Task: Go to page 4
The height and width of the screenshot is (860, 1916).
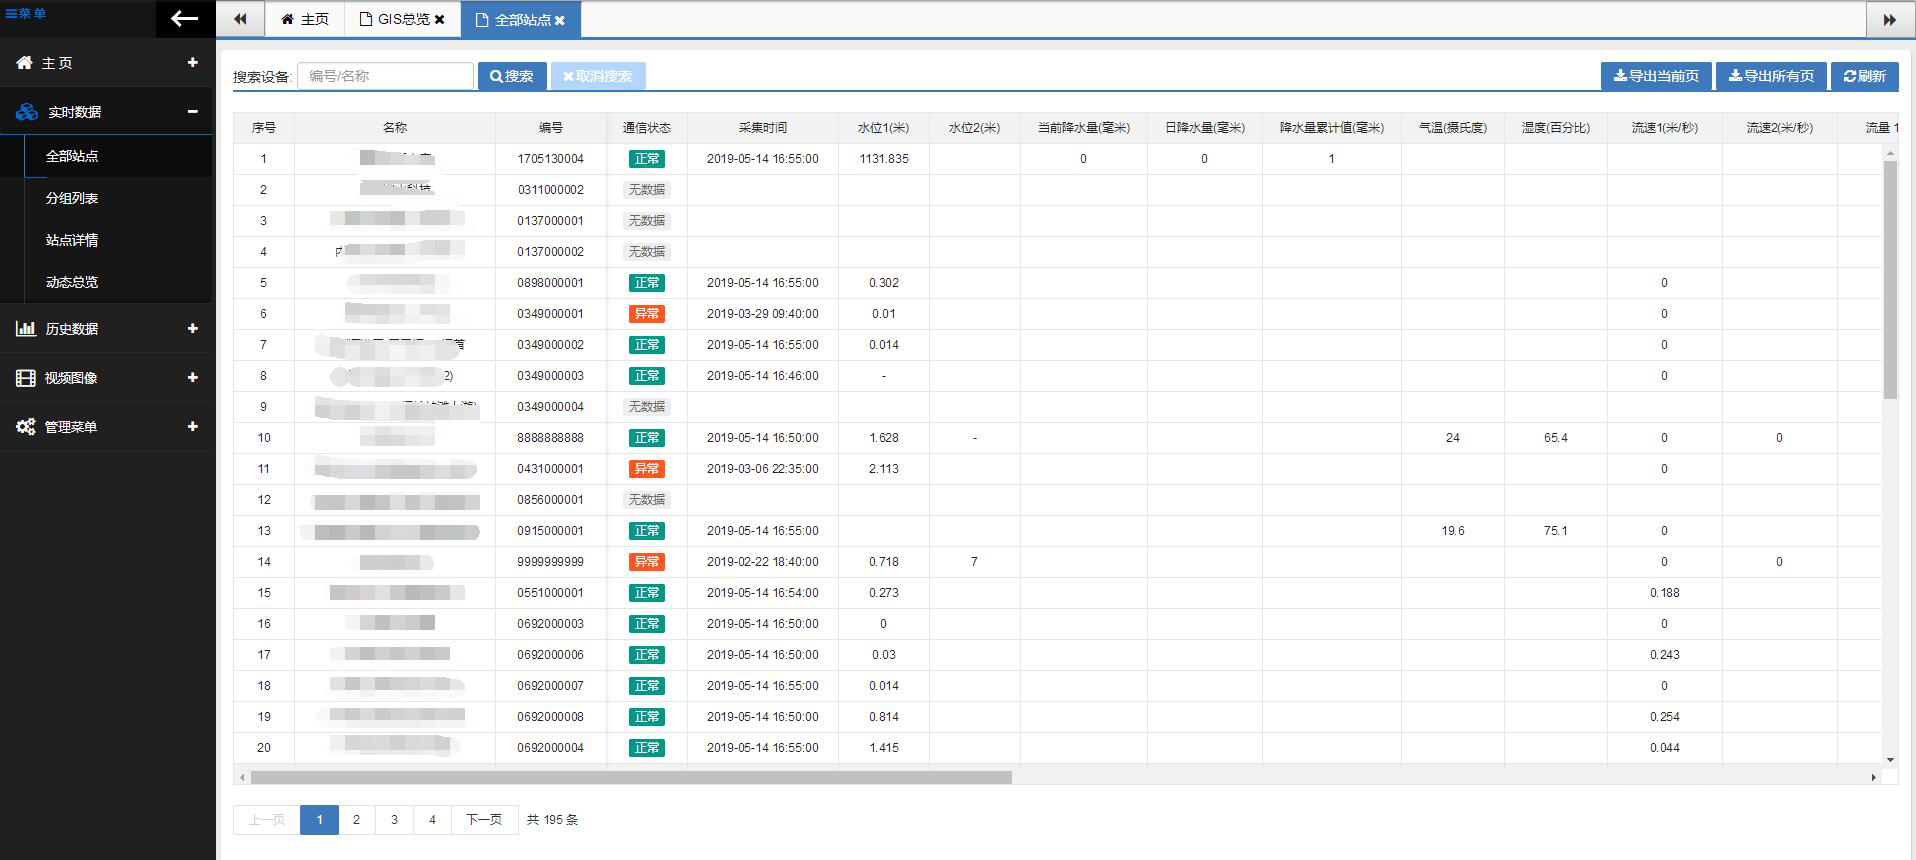Action: [432, 819]
